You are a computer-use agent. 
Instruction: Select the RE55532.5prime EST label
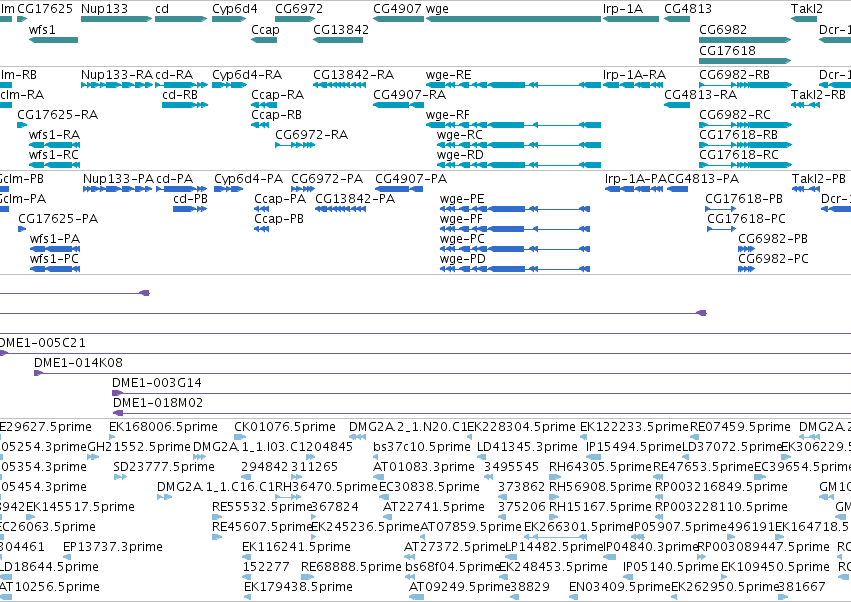click(263, 506)
